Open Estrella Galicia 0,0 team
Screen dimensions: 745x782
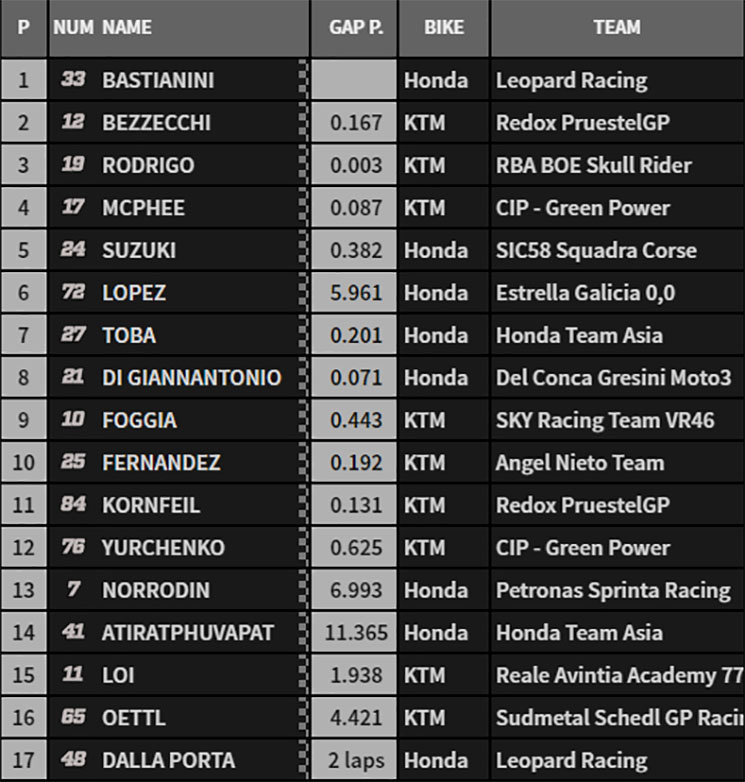[585, 293]
